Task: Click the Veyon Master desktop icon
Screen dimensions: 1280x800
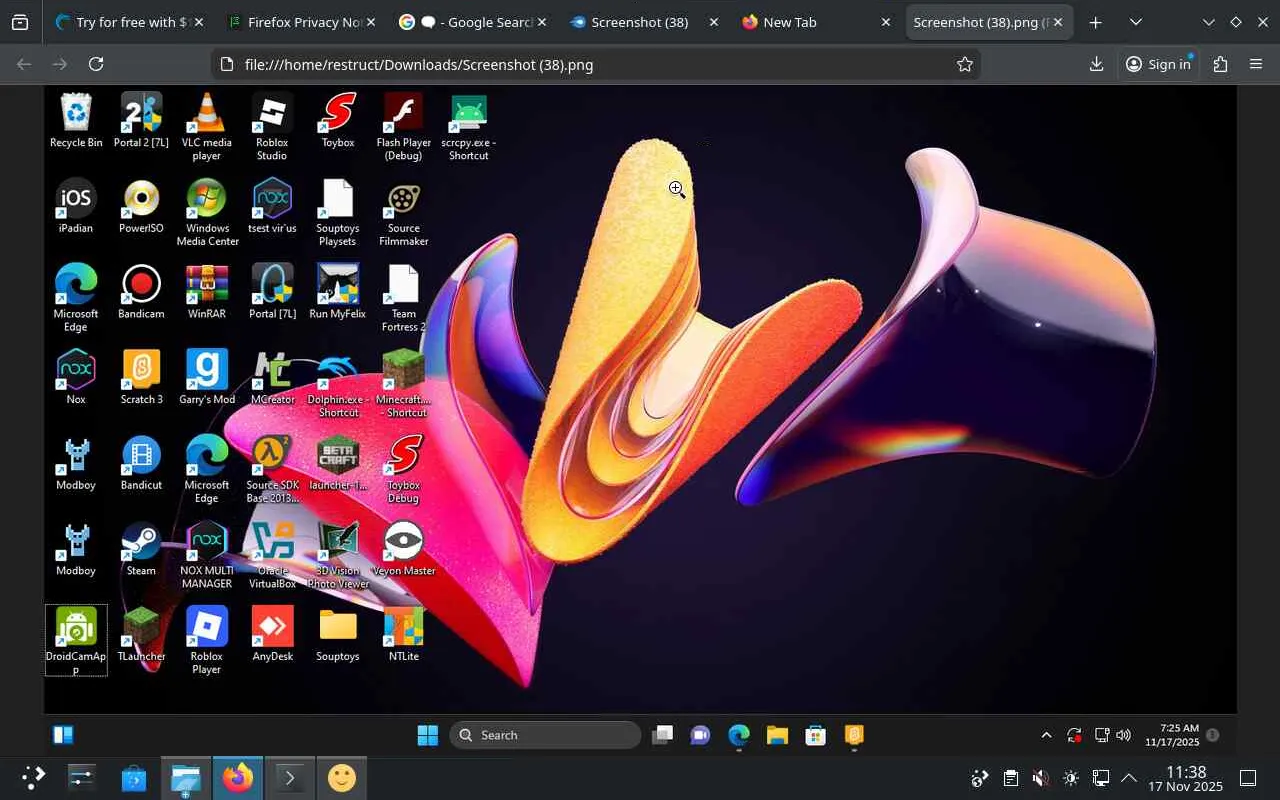Action: (404, 549)
